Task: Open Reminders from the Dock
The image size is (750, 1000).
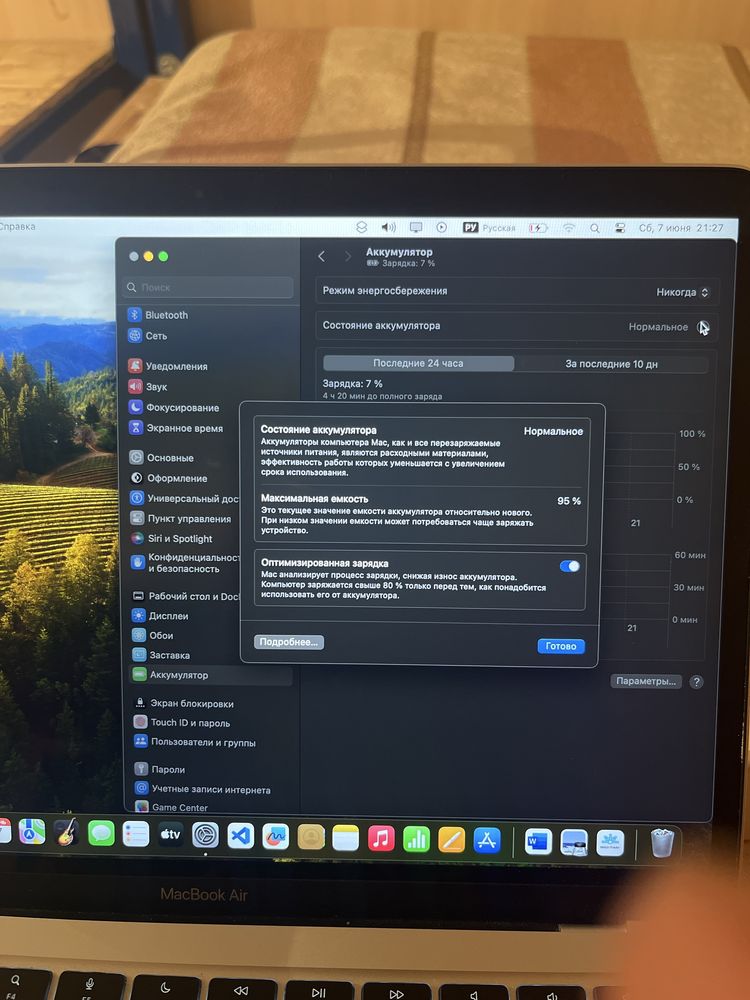Action: (136, 834)
